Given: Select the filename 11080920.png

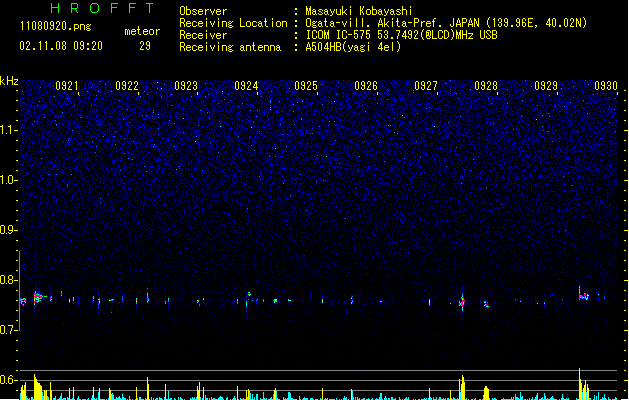Looking at the screenshot, I should point(55,26).
